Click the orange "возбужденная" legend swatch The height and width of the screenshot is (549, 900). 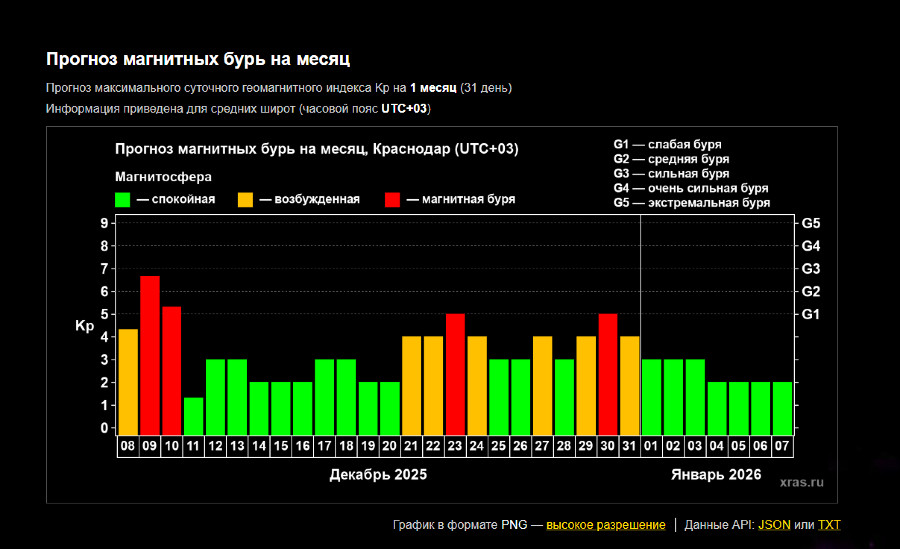[245, 200]
